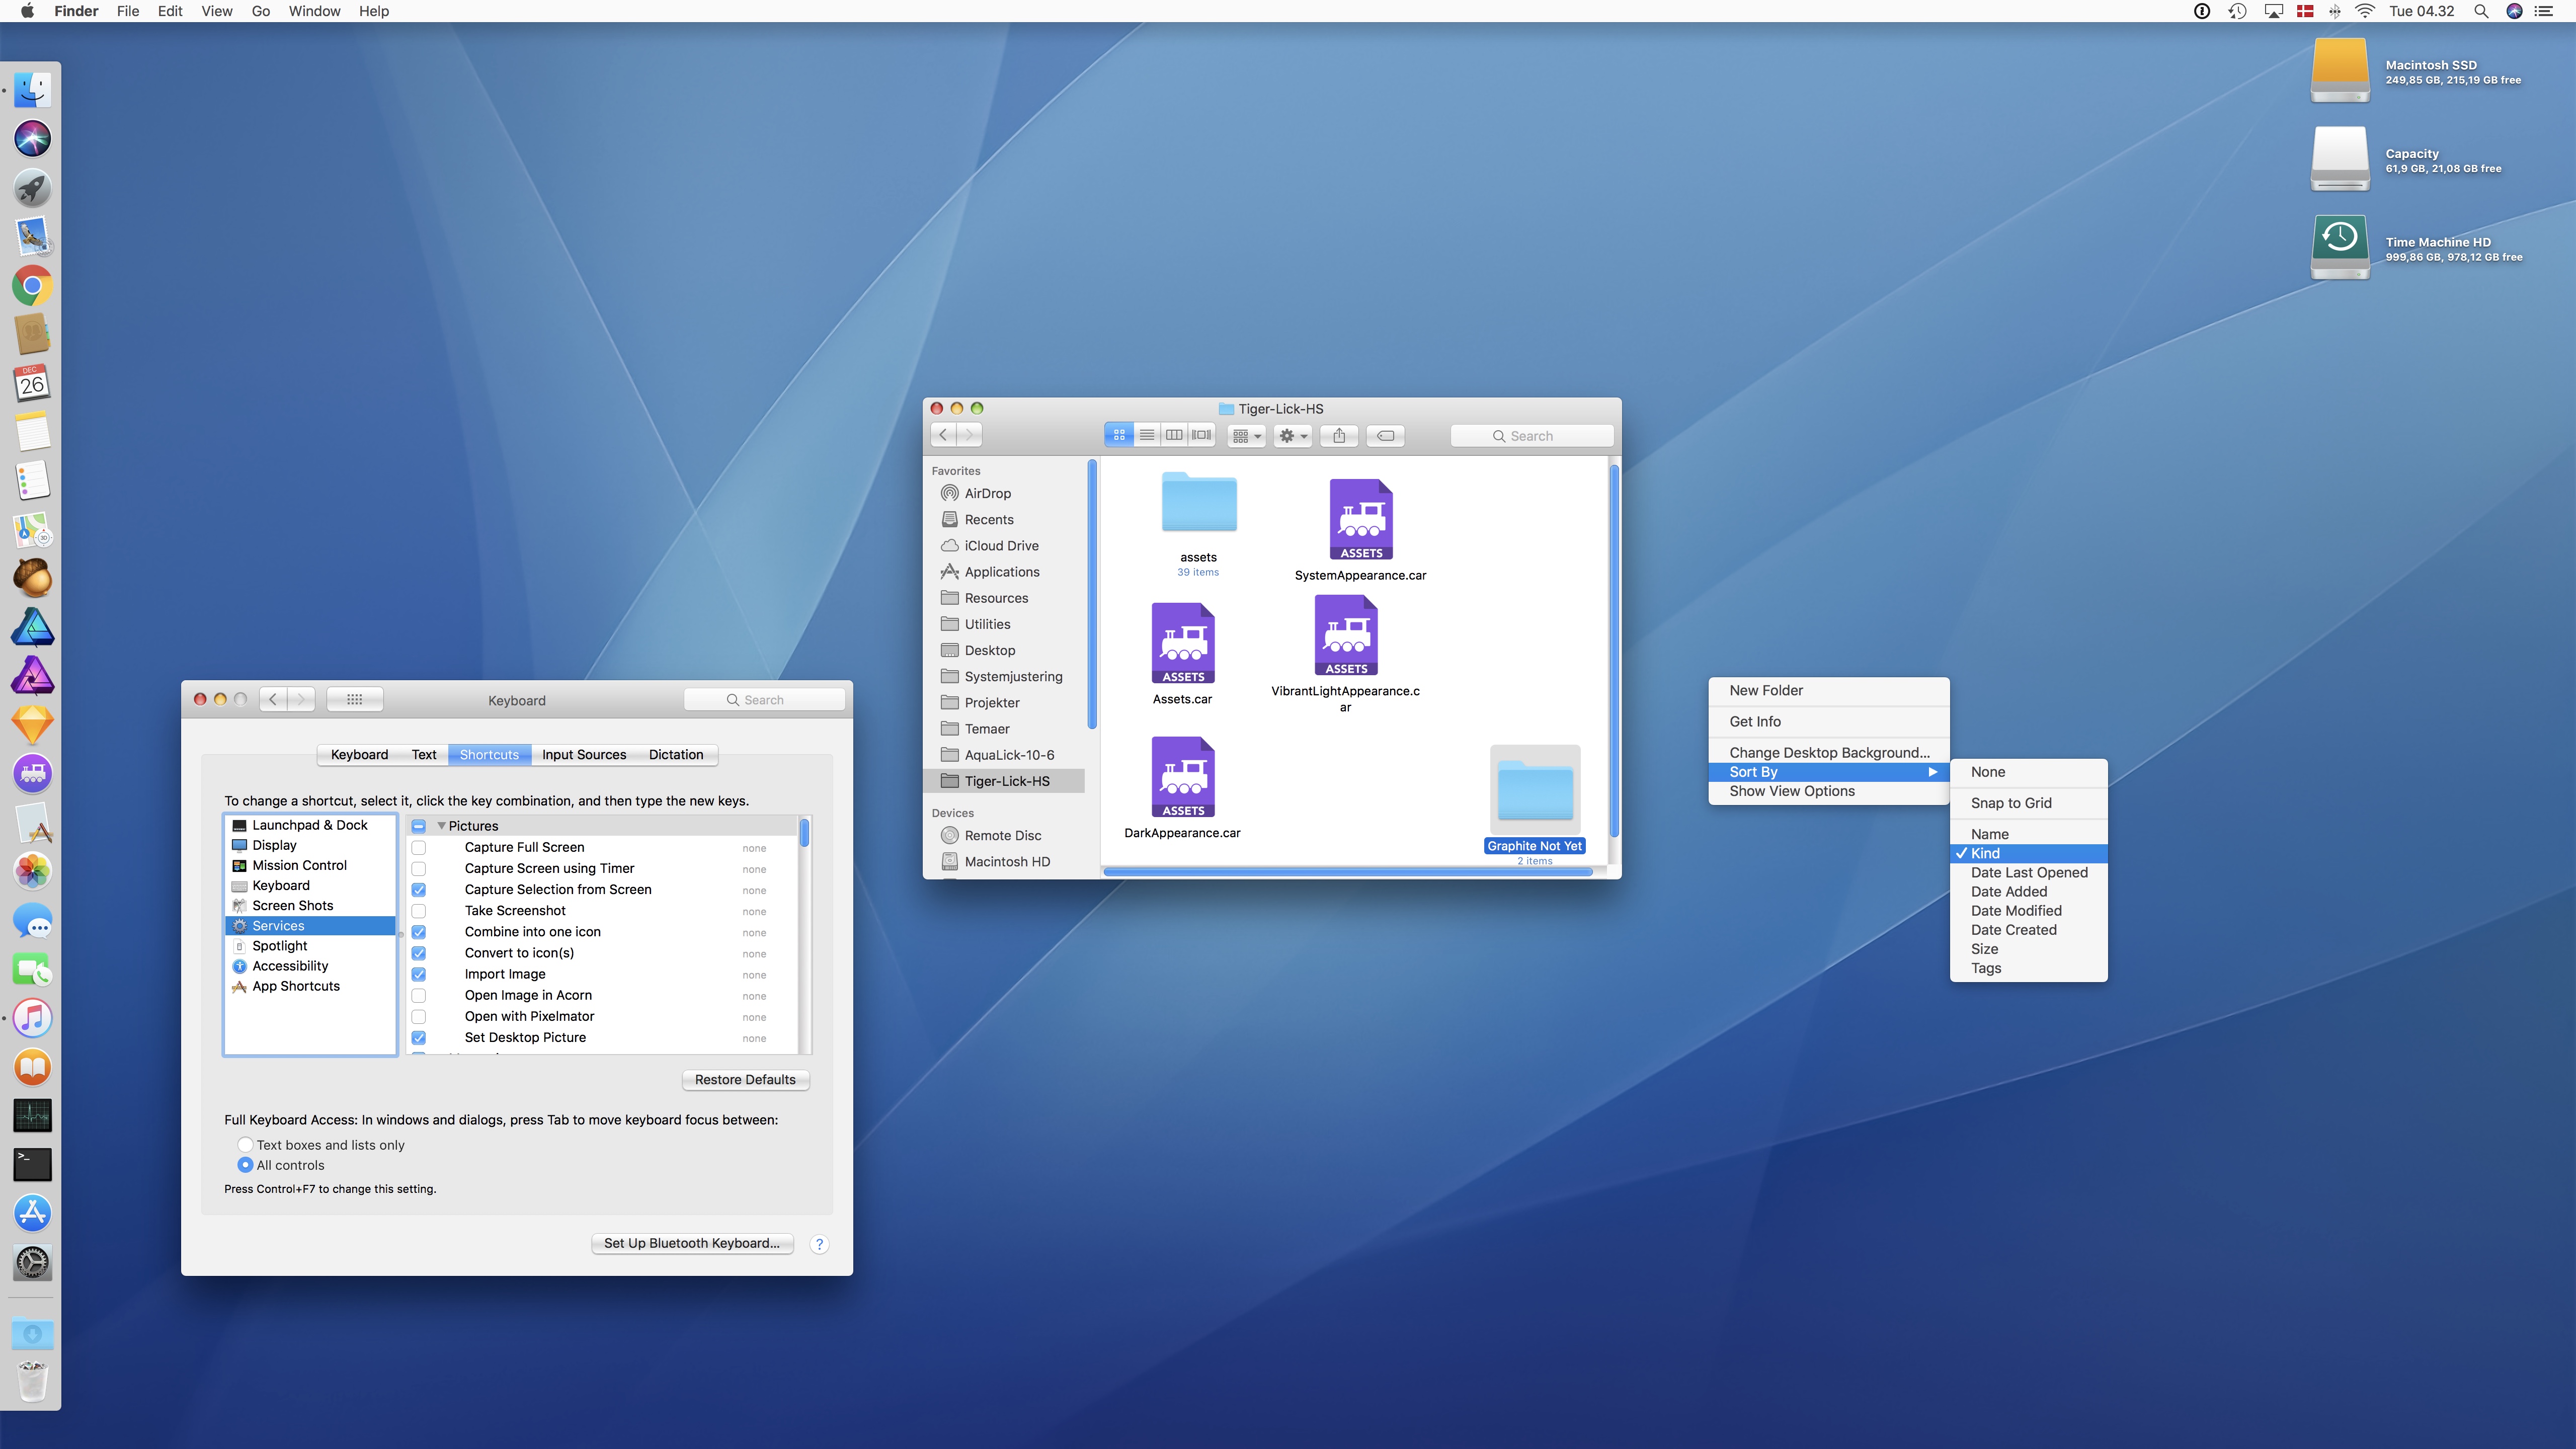Click the Finder edit tags button

(x=1386, y=435)
